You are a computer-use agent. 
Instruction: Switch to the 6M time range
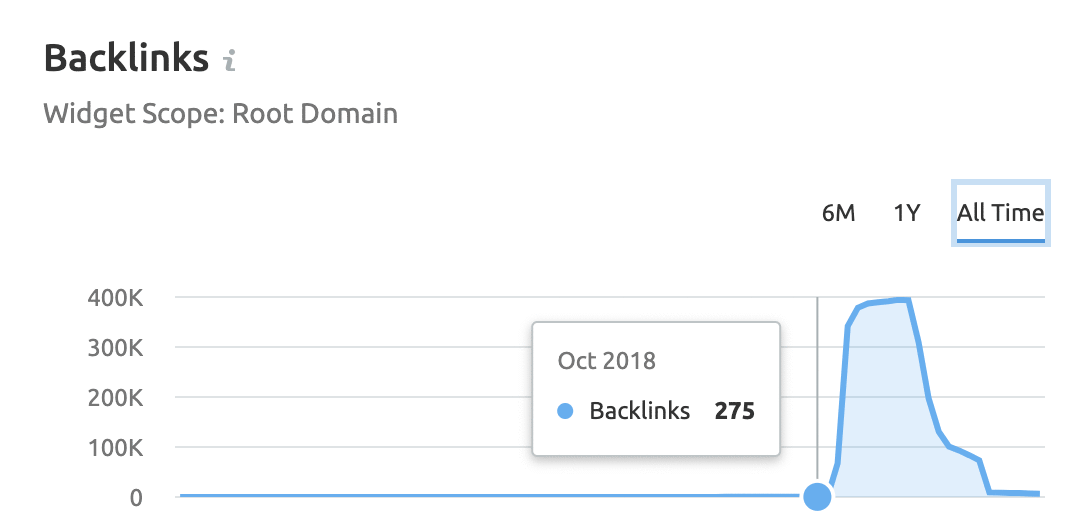(838, 213)
